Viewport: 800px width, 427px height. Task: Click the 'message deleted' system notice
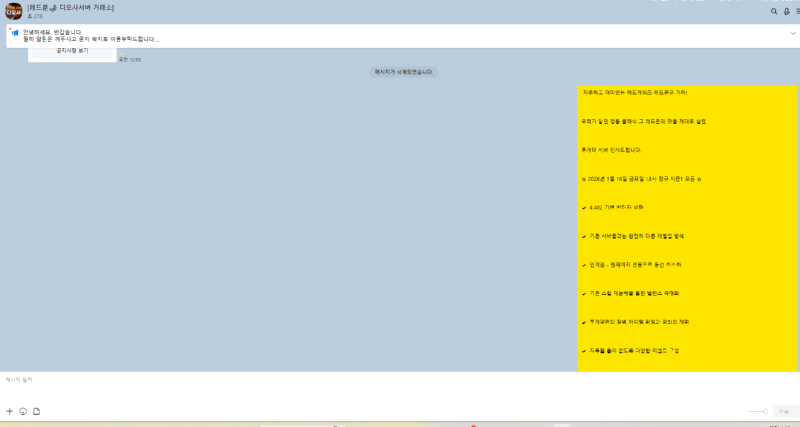click(x=404, y=72)
